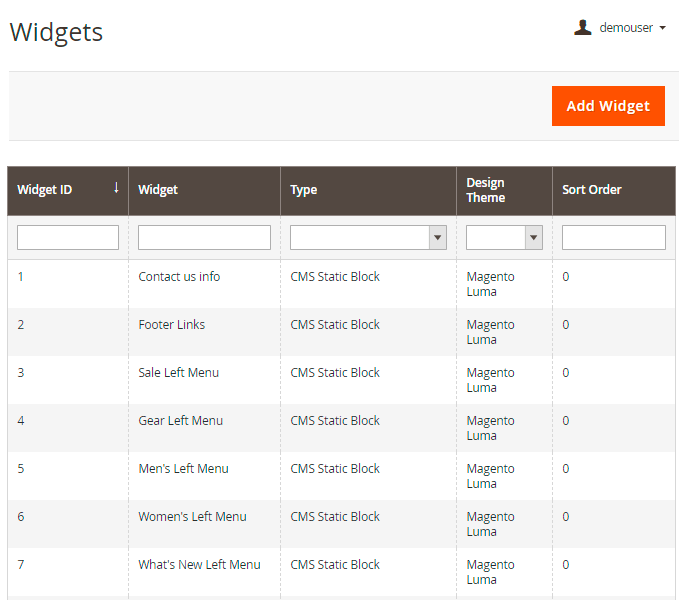Sort by Widget column header
This screenshot has width=685, height=600.
point(158,190)
